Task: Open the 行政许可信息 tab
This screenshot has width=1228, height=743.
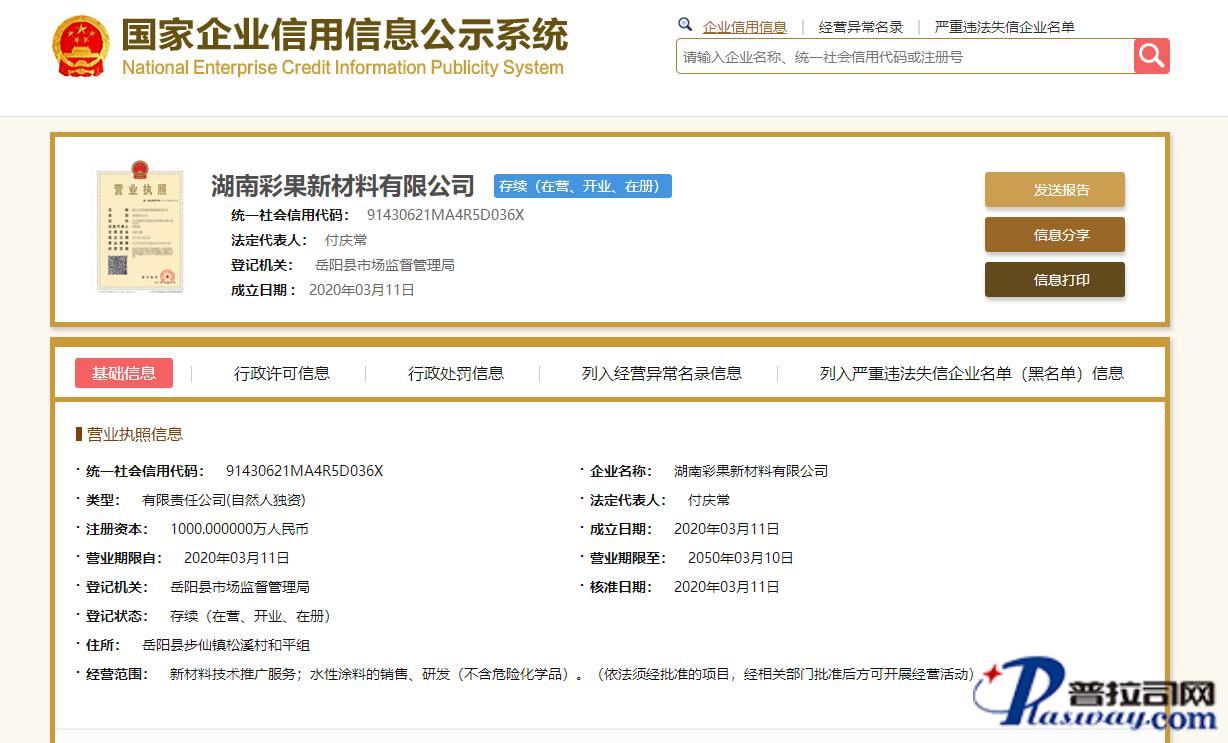Action: (282, 373)
